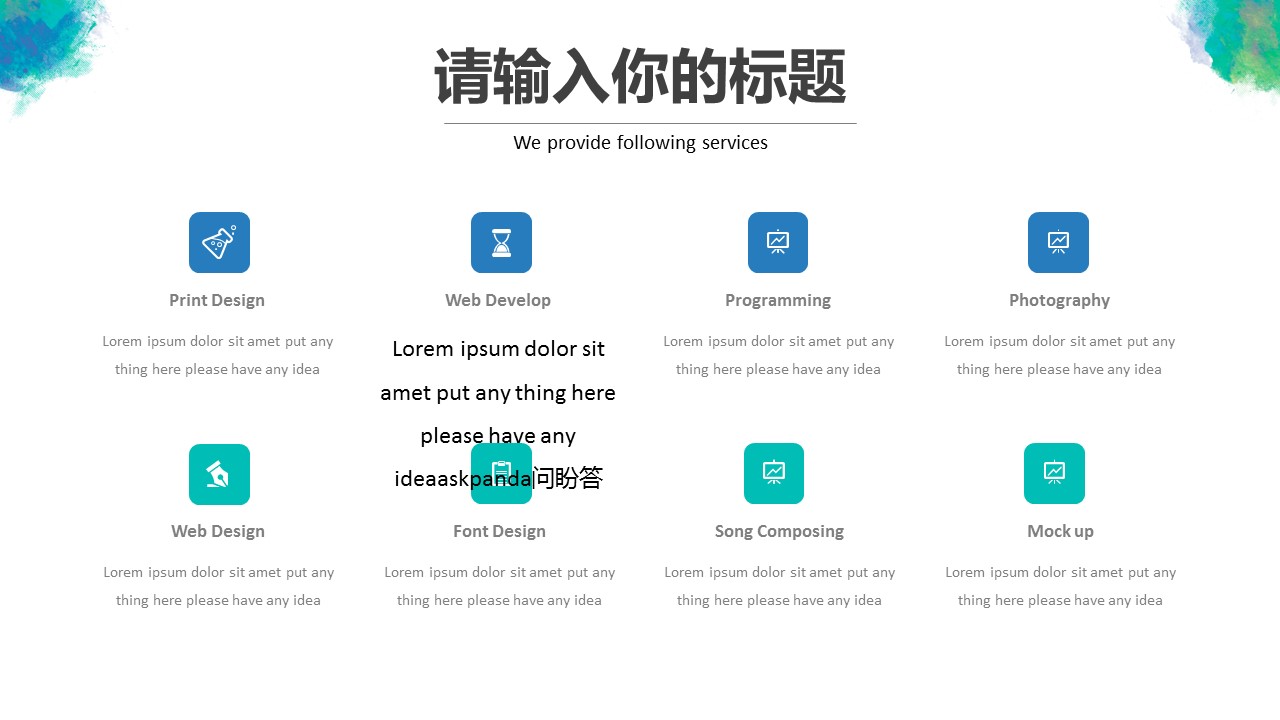Select the hourglass icon above Web Develop
The width and height of the screenshot is (1280, 720).
click(501, 242)
